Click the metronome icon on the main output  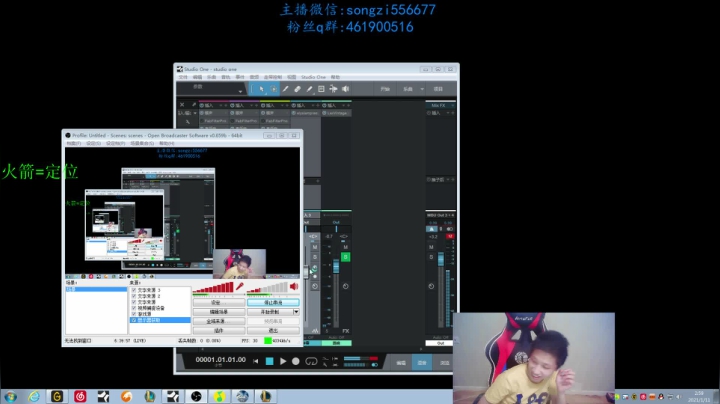pyautogui.click(x=431, y=229)
